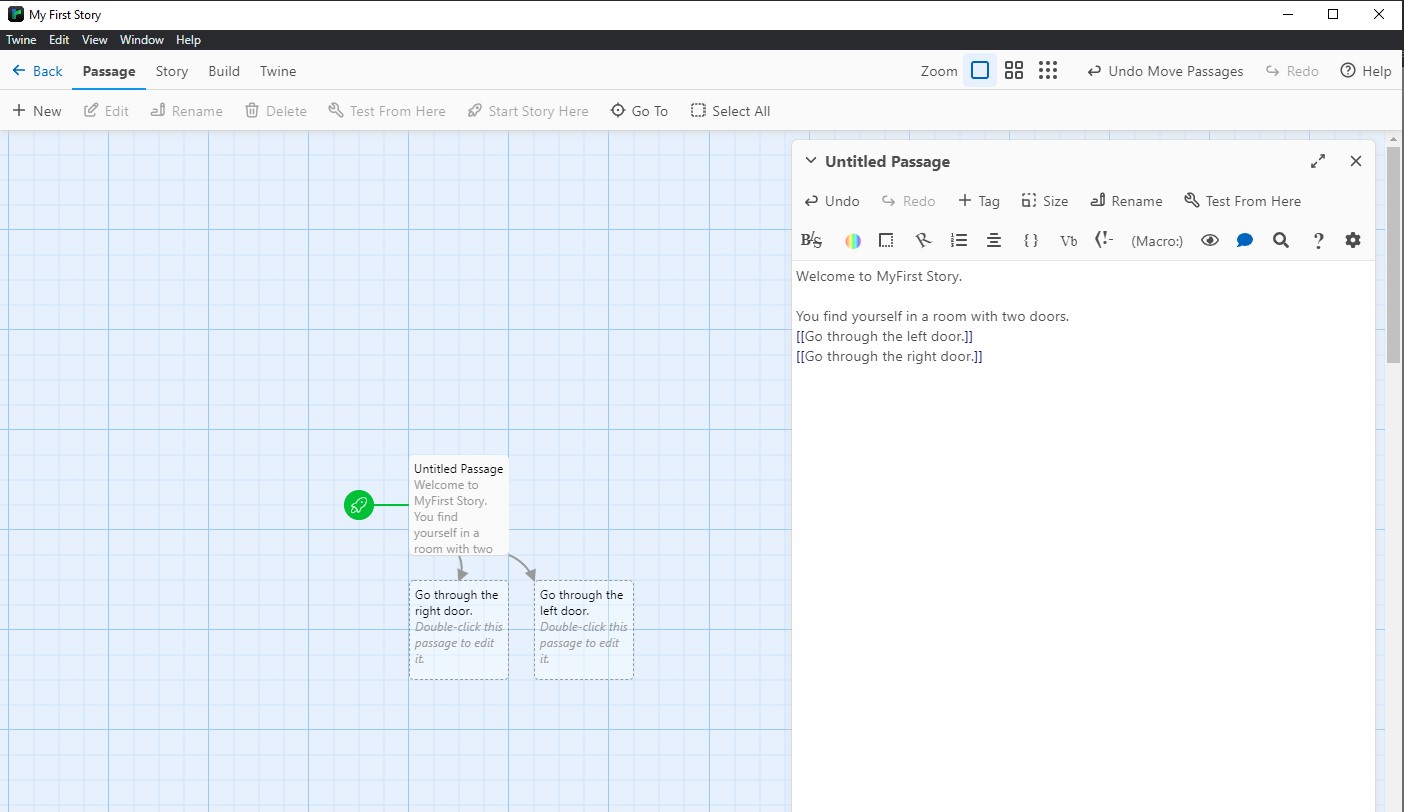Switch to the Story tab
Image resolution: width=1404 pixels, height=812 pixels.
coord(171,71)
